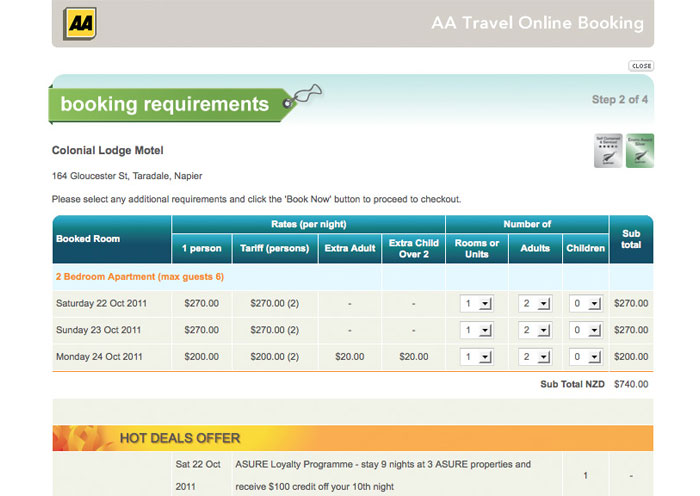Click the 'AA Travel Online Booking' header title

pyautogui.click(x=538, y=23)
